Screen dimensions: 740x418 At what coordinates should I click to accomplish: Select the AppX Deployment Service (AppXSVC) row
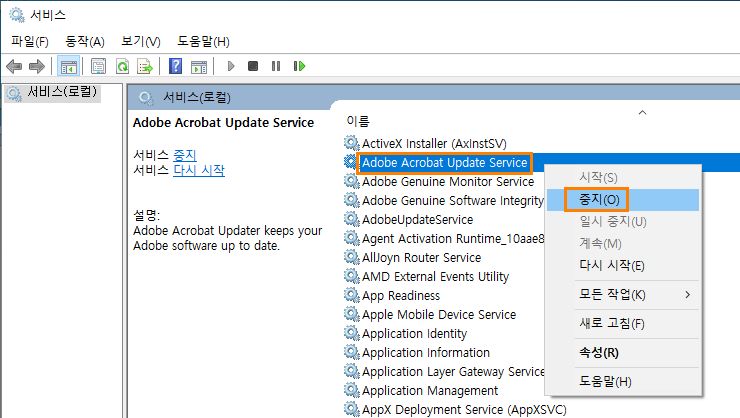pyautogui.click(x=464, y=410)
